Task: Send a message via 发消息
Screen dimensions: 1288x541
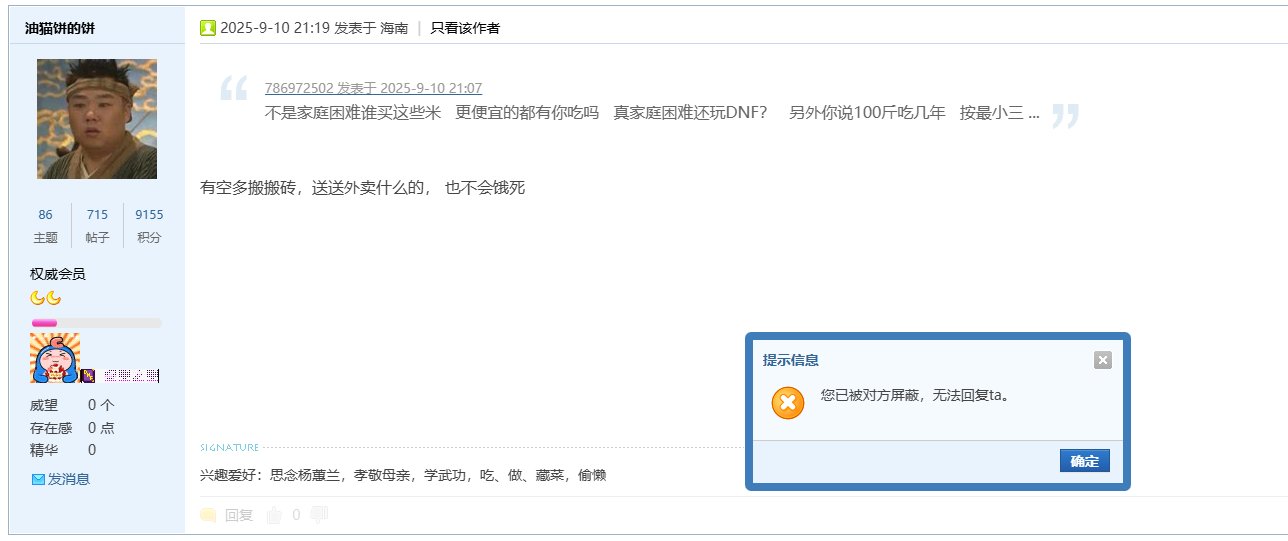Action: (x=61, y=479)
